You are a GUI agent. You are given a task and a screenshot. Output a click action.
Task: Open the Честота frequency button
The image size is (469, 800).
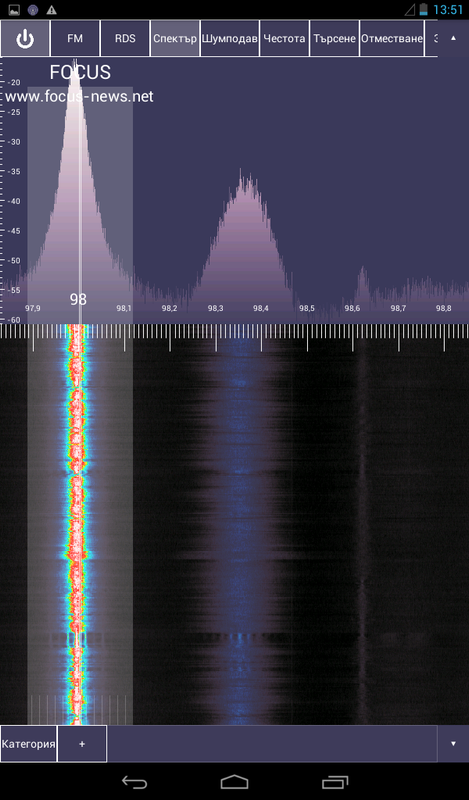coord(284,39)
